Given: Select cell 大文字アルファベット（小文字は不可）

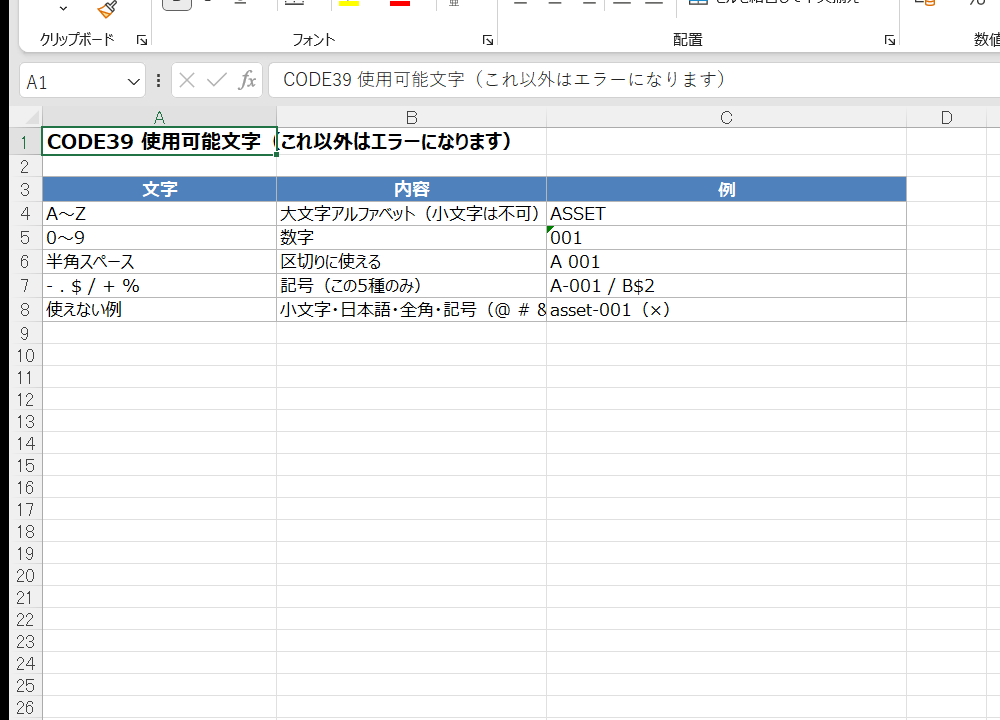Looking at the screenshot, I should coord(411,214).
